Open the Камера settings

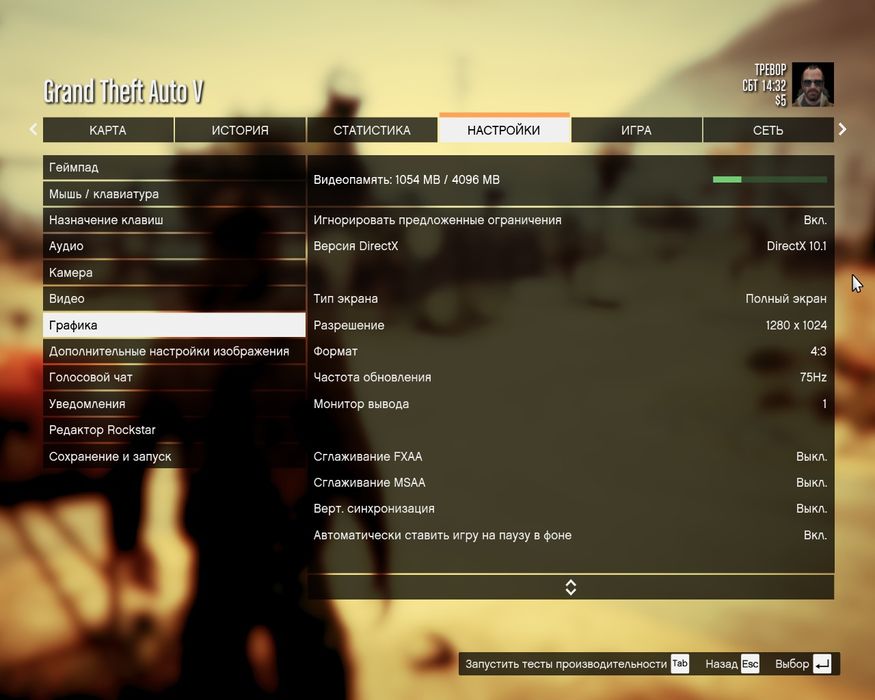[174, 272]
